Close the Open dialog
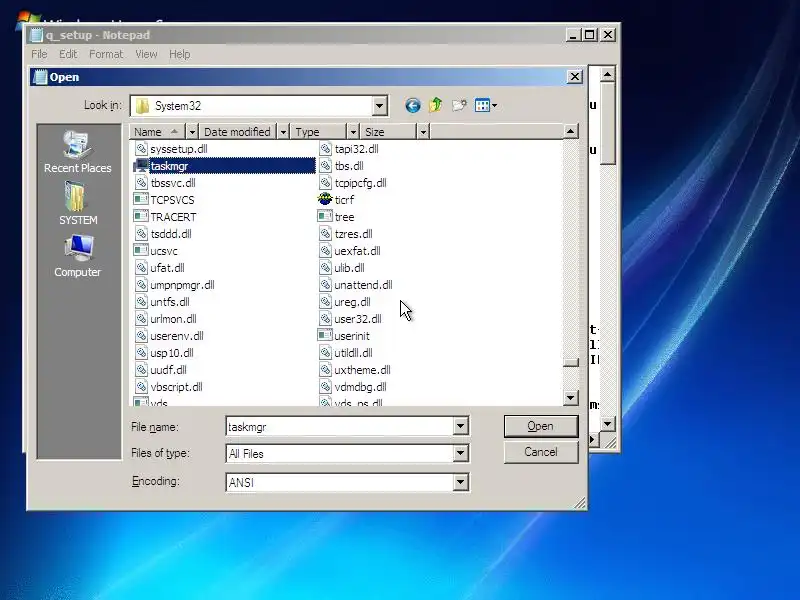Image resolution: width=800 pixels, height=600 pixels. coord(574,77)
